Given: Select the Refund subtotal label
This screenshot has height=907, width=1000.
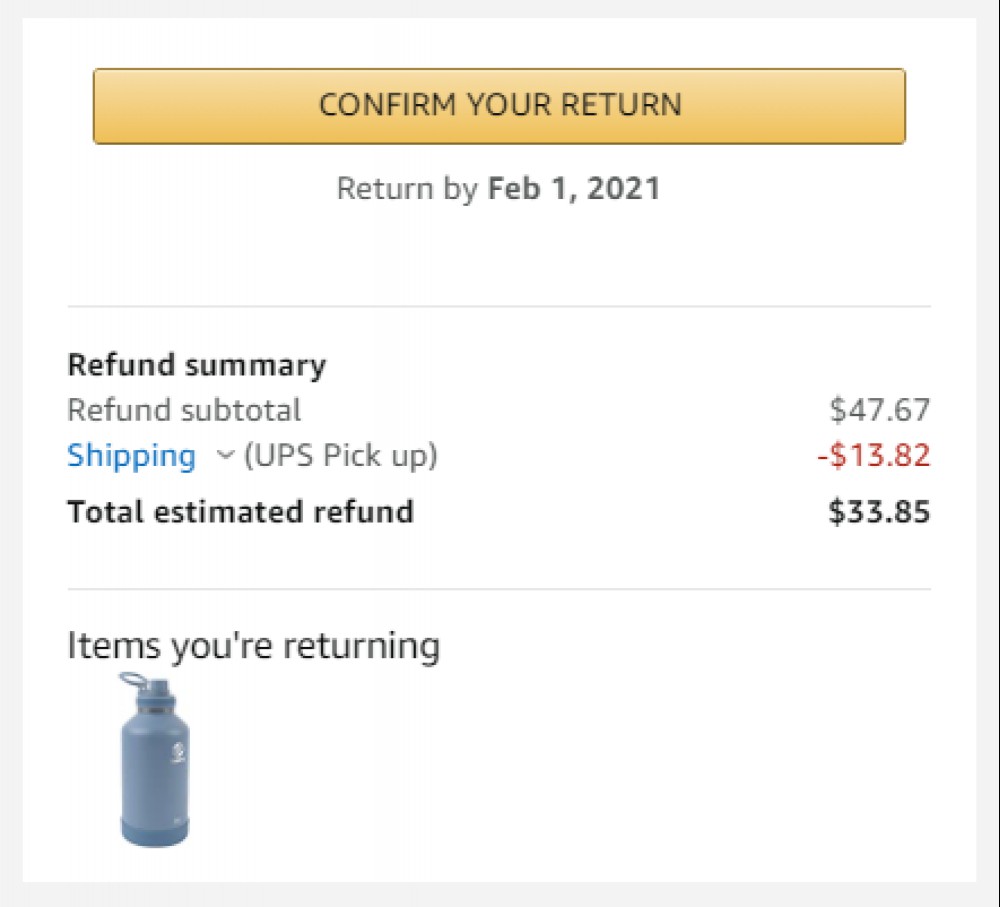Looking at the screenshot, I should click(184, 410).
